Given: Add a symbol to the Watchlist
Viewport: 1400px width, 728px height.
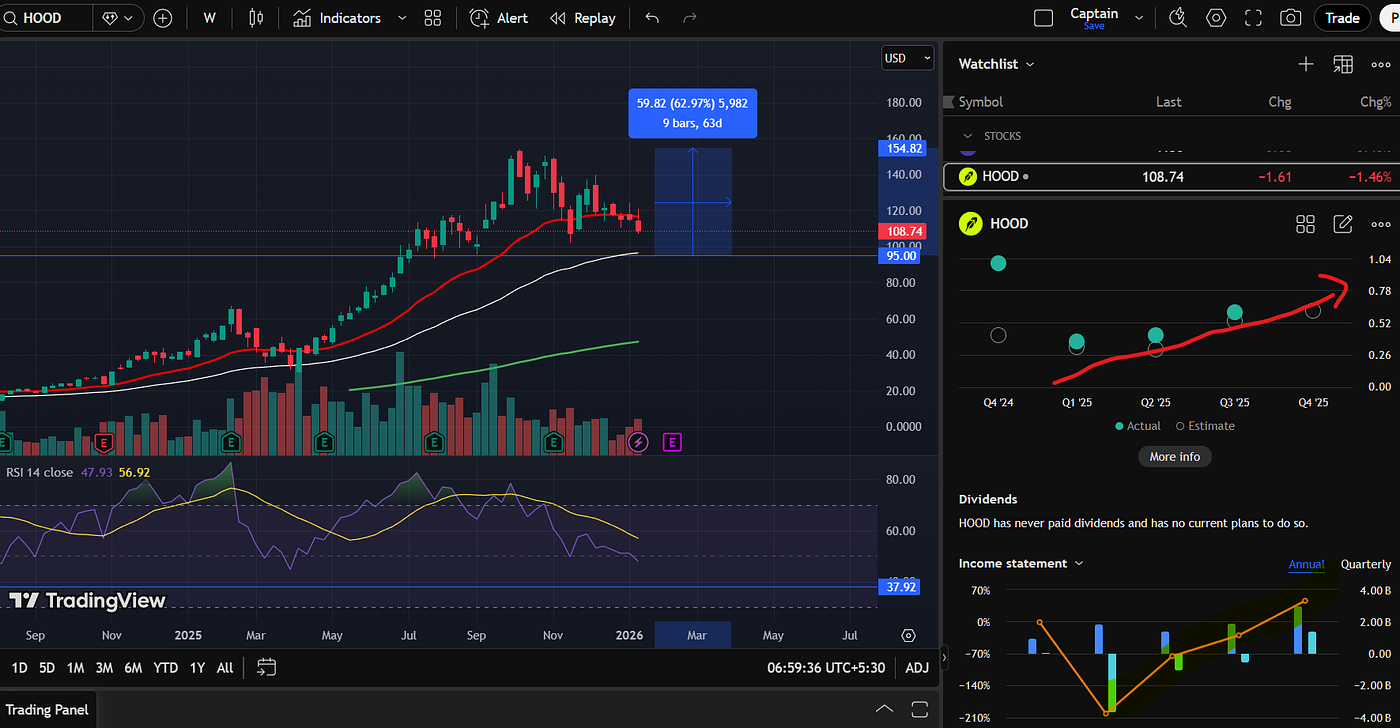Looking at the screenshot, I should point(1306,64).
